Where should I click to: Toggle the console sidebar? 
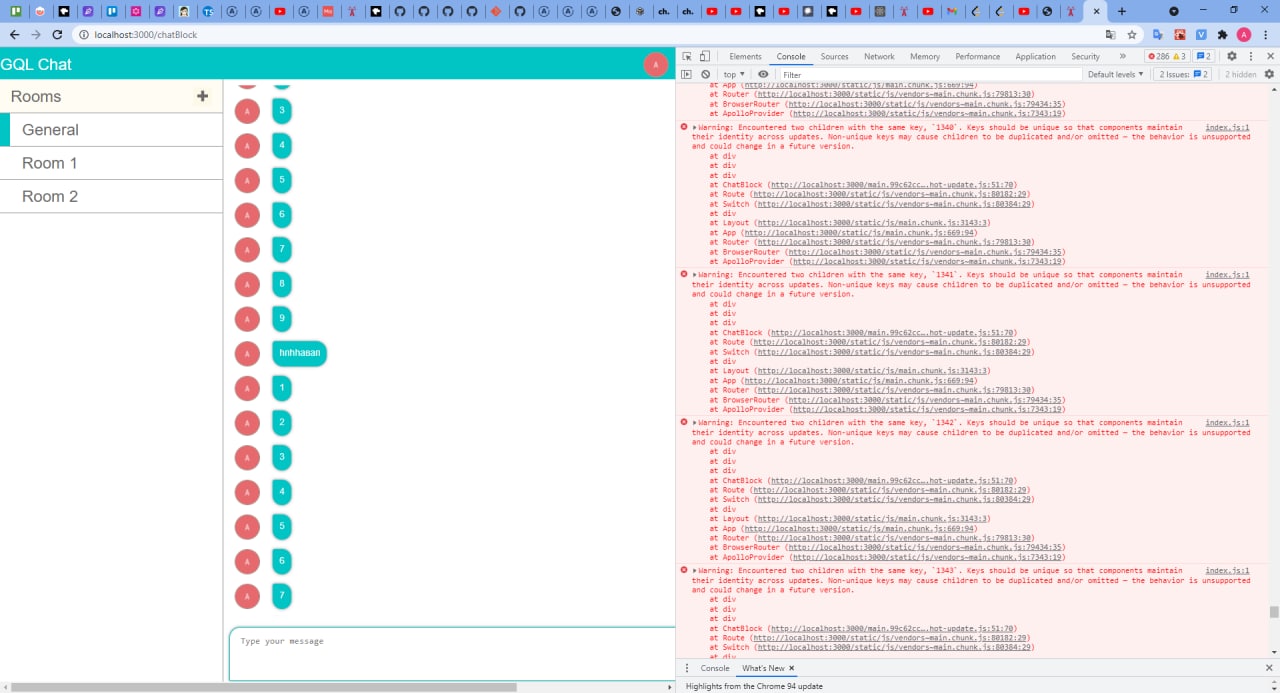[687, 74]
